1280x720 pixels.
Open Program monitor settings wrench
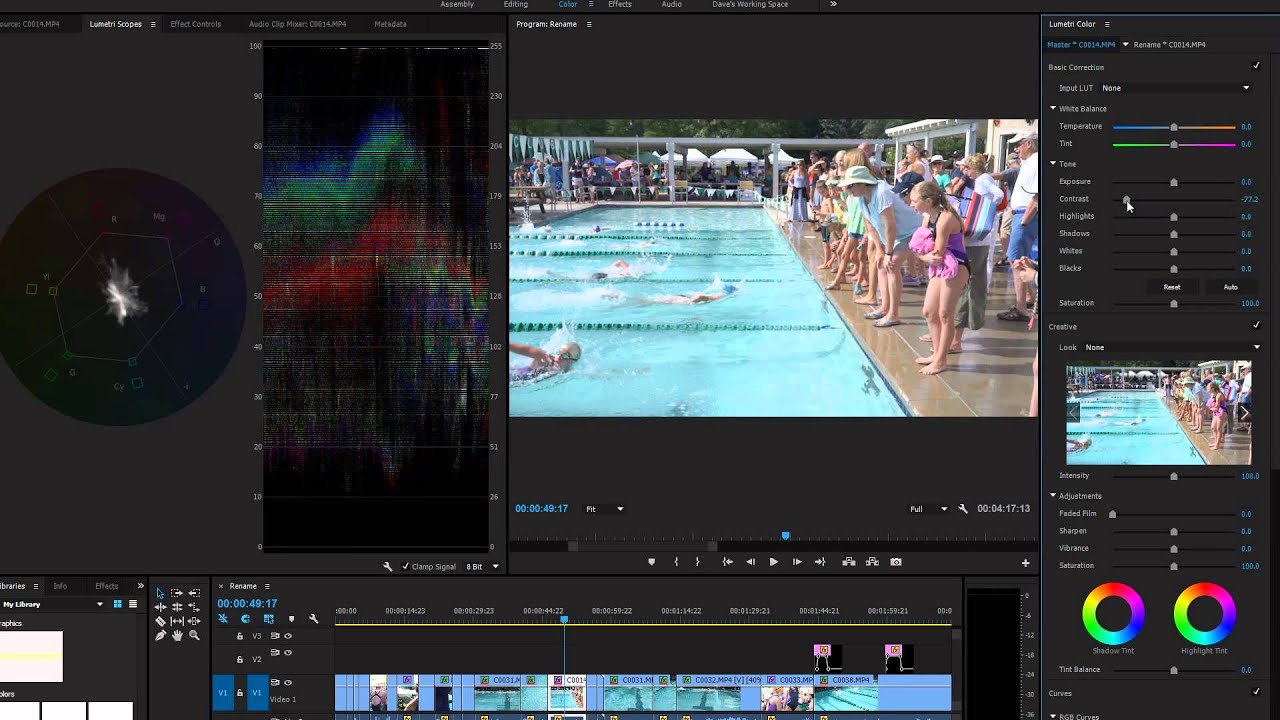(x=963, y=509)
